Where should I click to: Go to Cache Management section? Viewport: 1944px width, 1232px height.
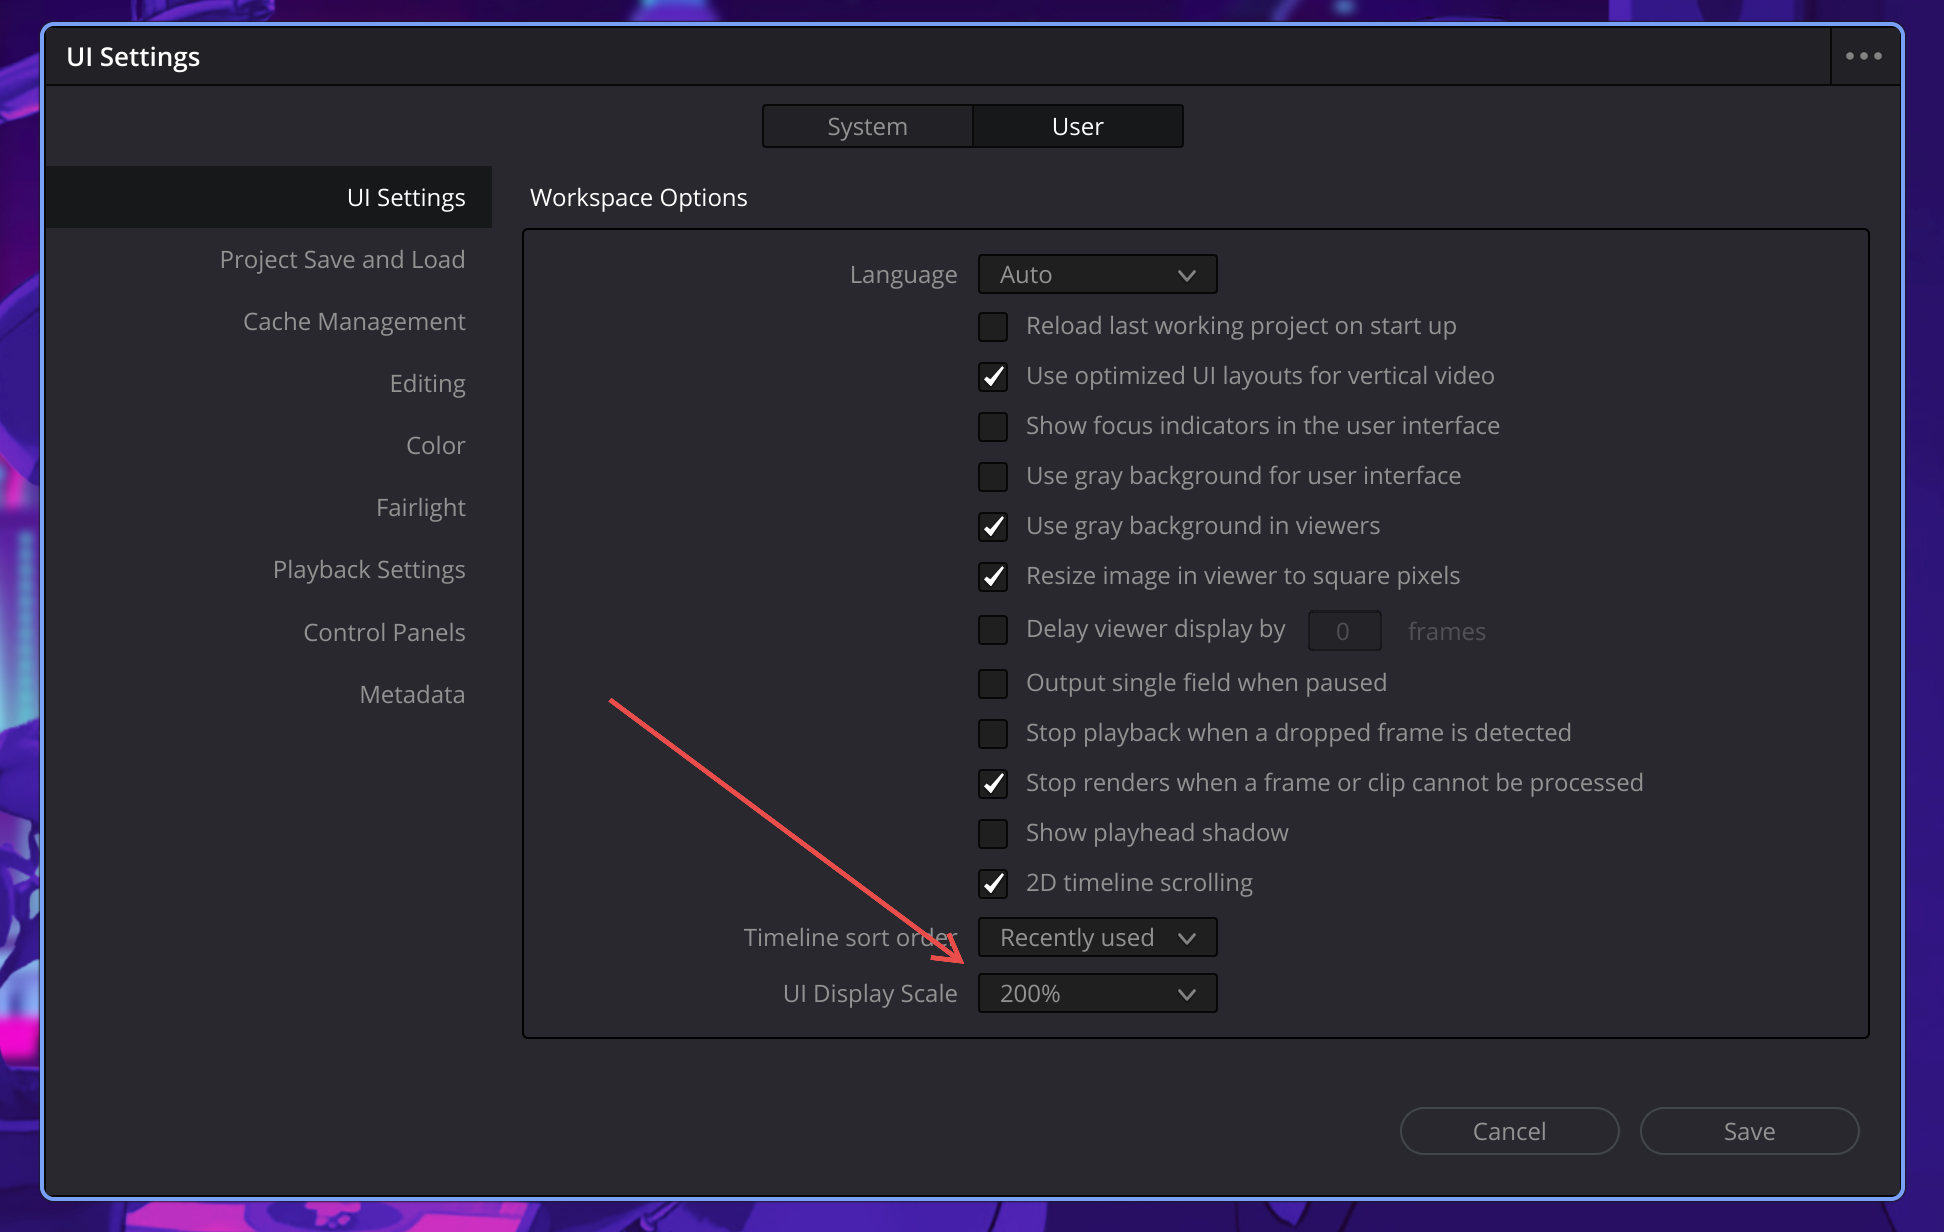[354, 322]
